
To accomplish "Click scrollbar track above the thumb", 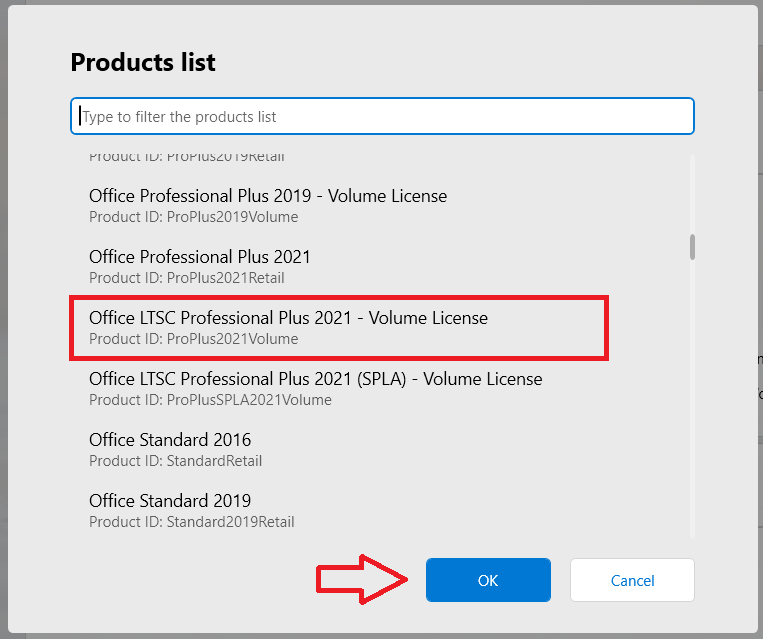I will click(x=692, y=194).
